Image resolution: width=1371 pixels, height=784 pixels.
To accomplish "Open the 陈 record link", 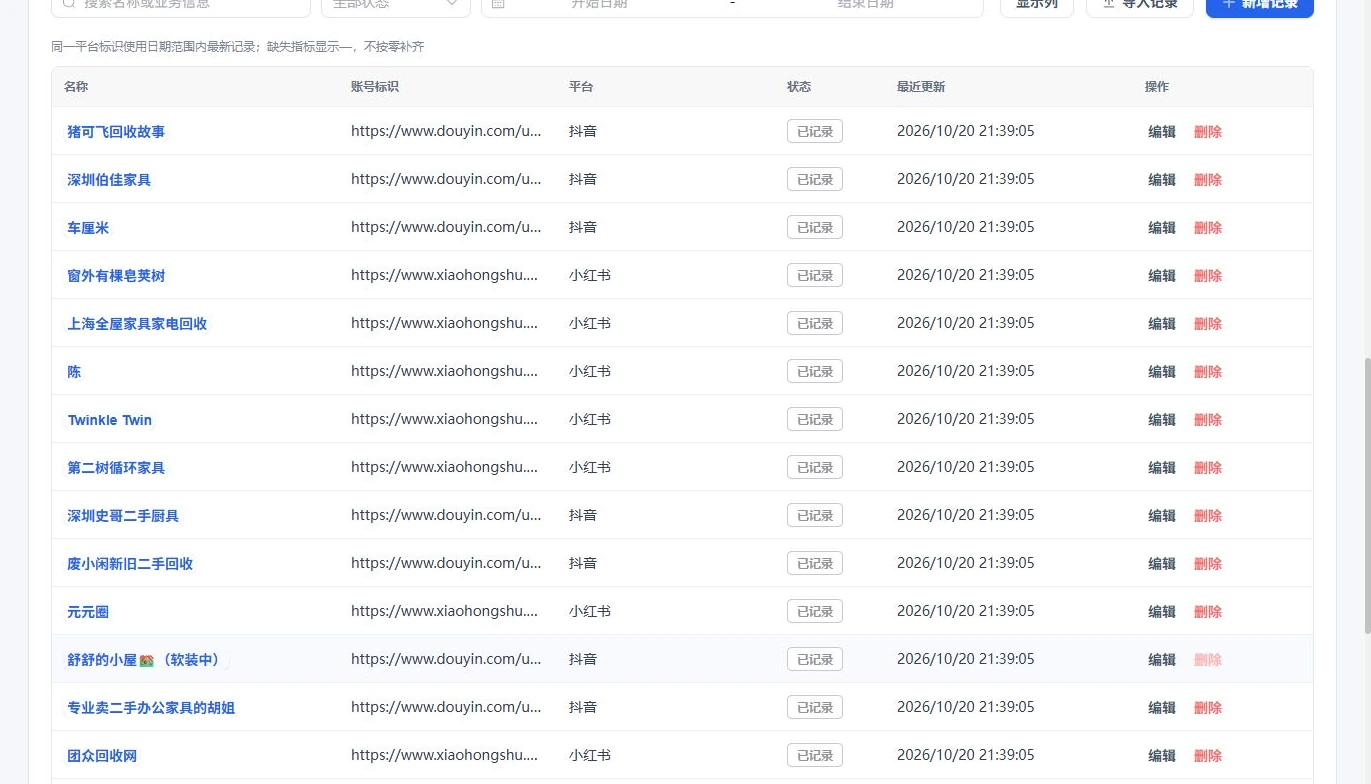I will [74, 372].
